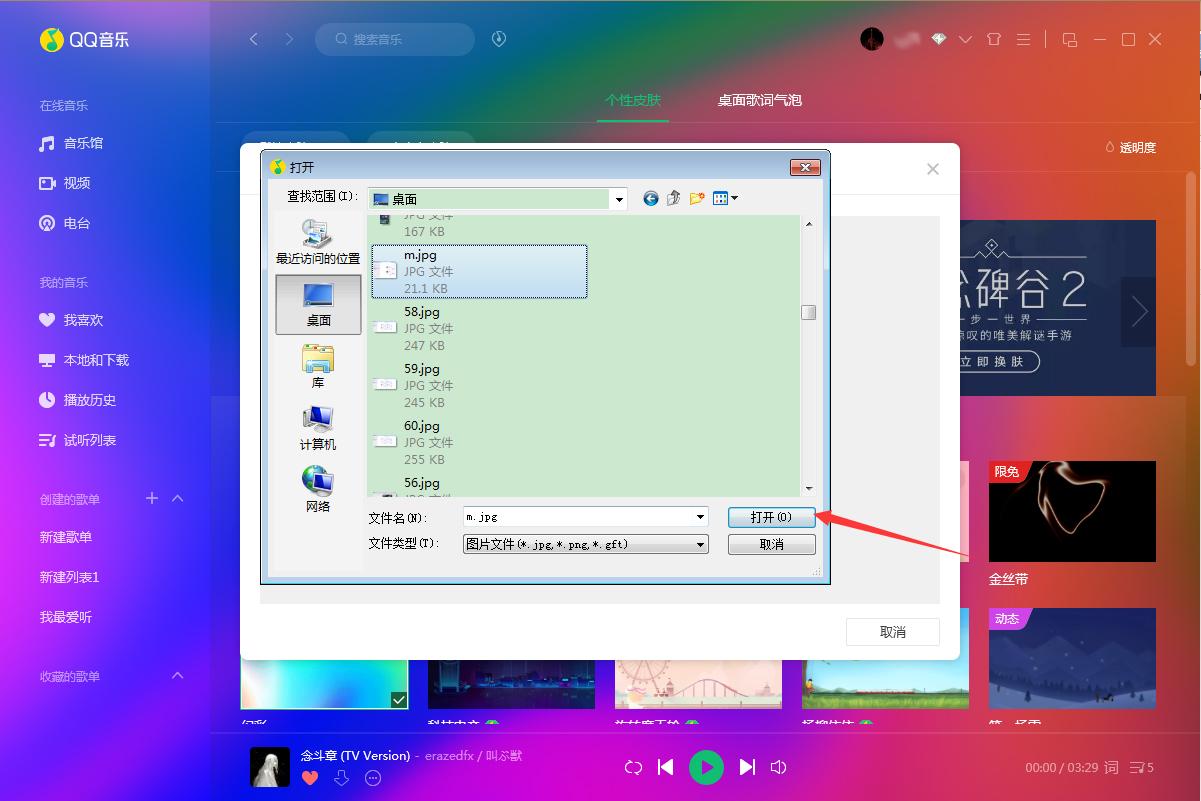Click the 打开(O) button
This screenshot has width=1201, height=801.
[x=771, y=517]
